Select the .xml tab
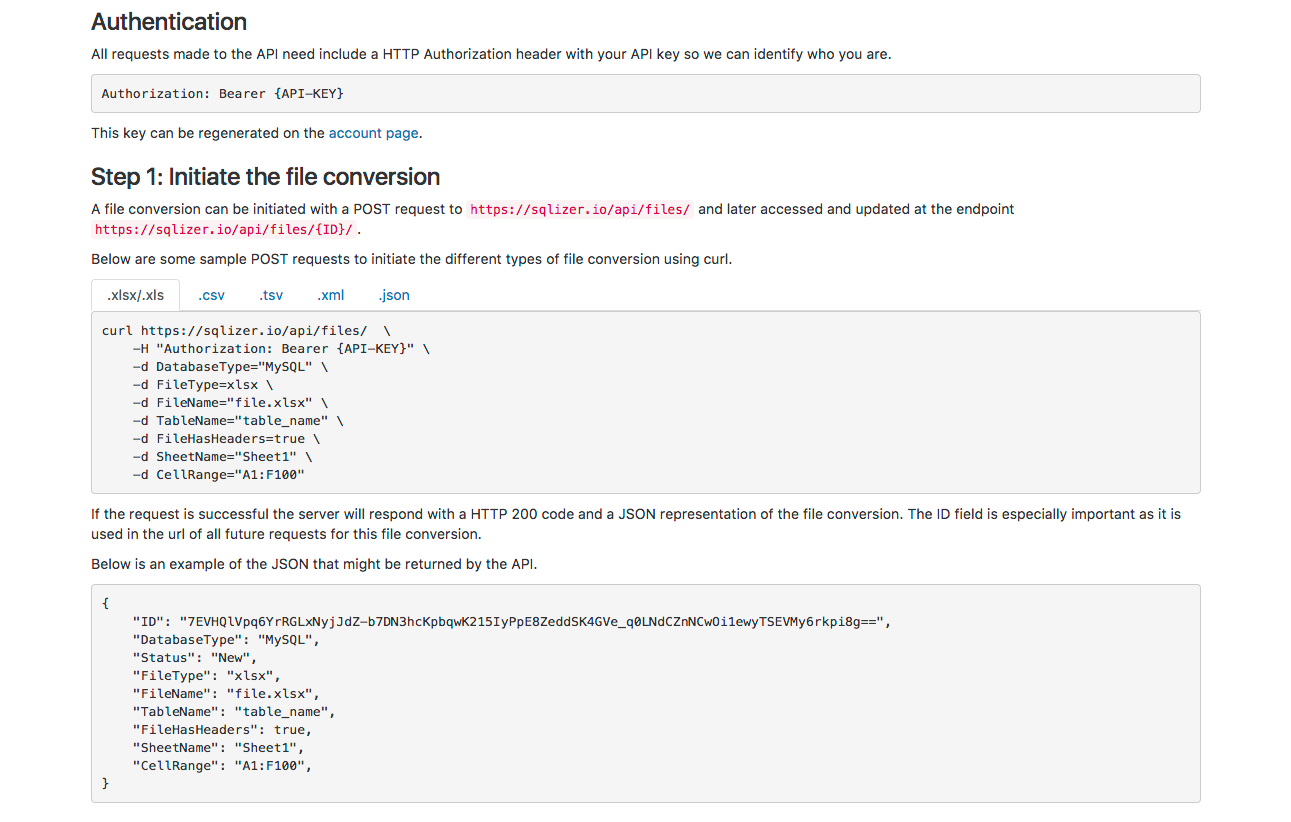The height and width of the screenshot is (822, 1291). pos(330,295)
